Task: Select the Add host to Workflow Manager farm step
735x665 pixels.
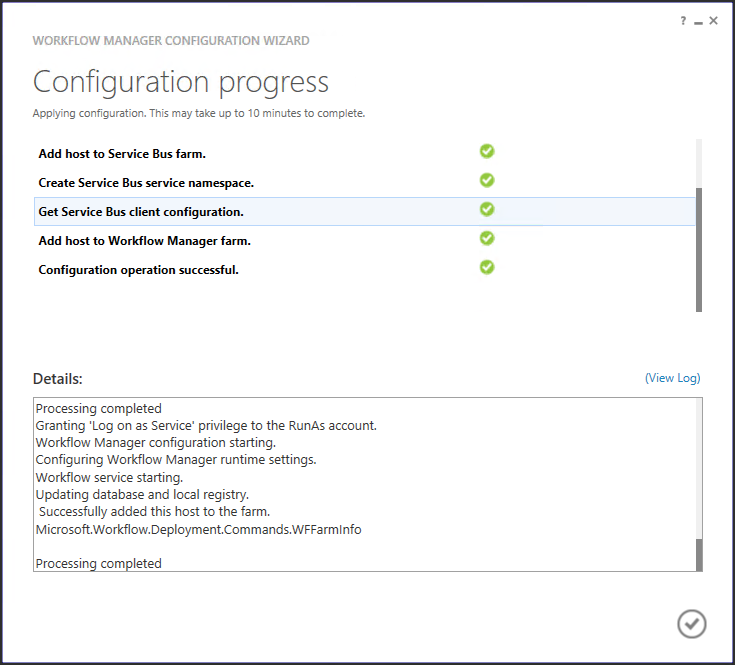Action: click(x=144, y=241)
